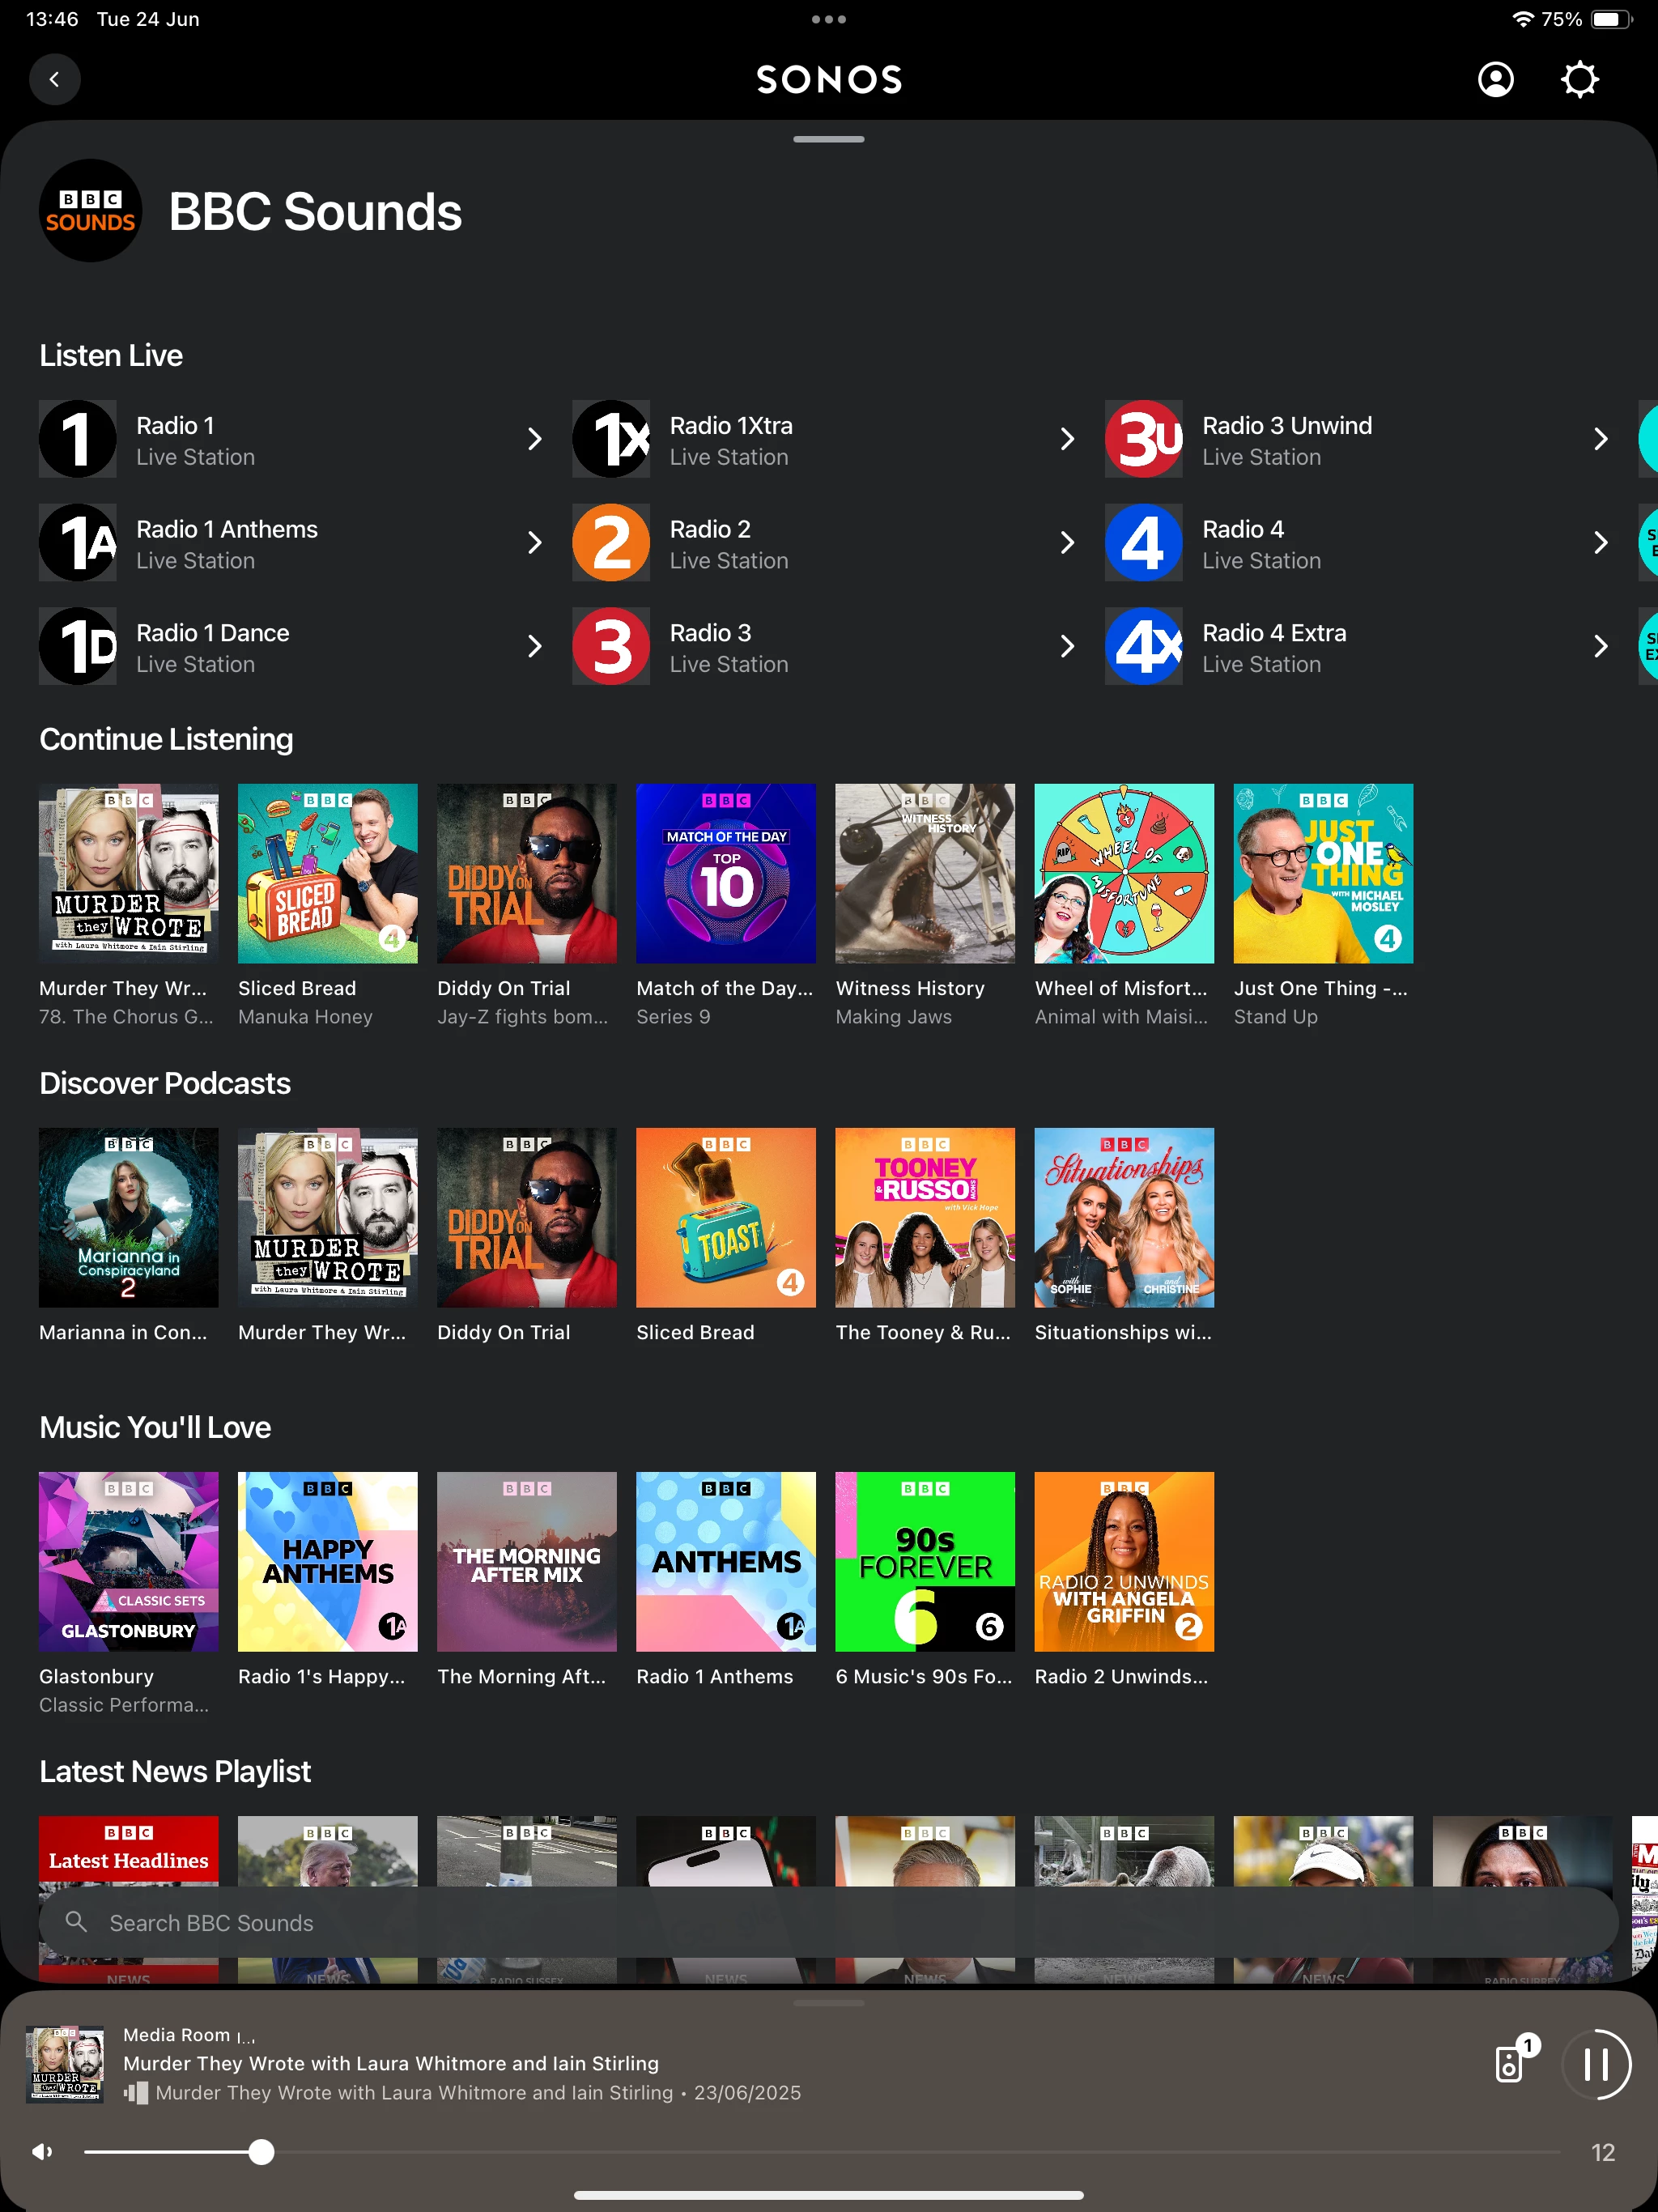Tap the Radio 1 station logo
1658x2212 pixels.
point(78,439)
